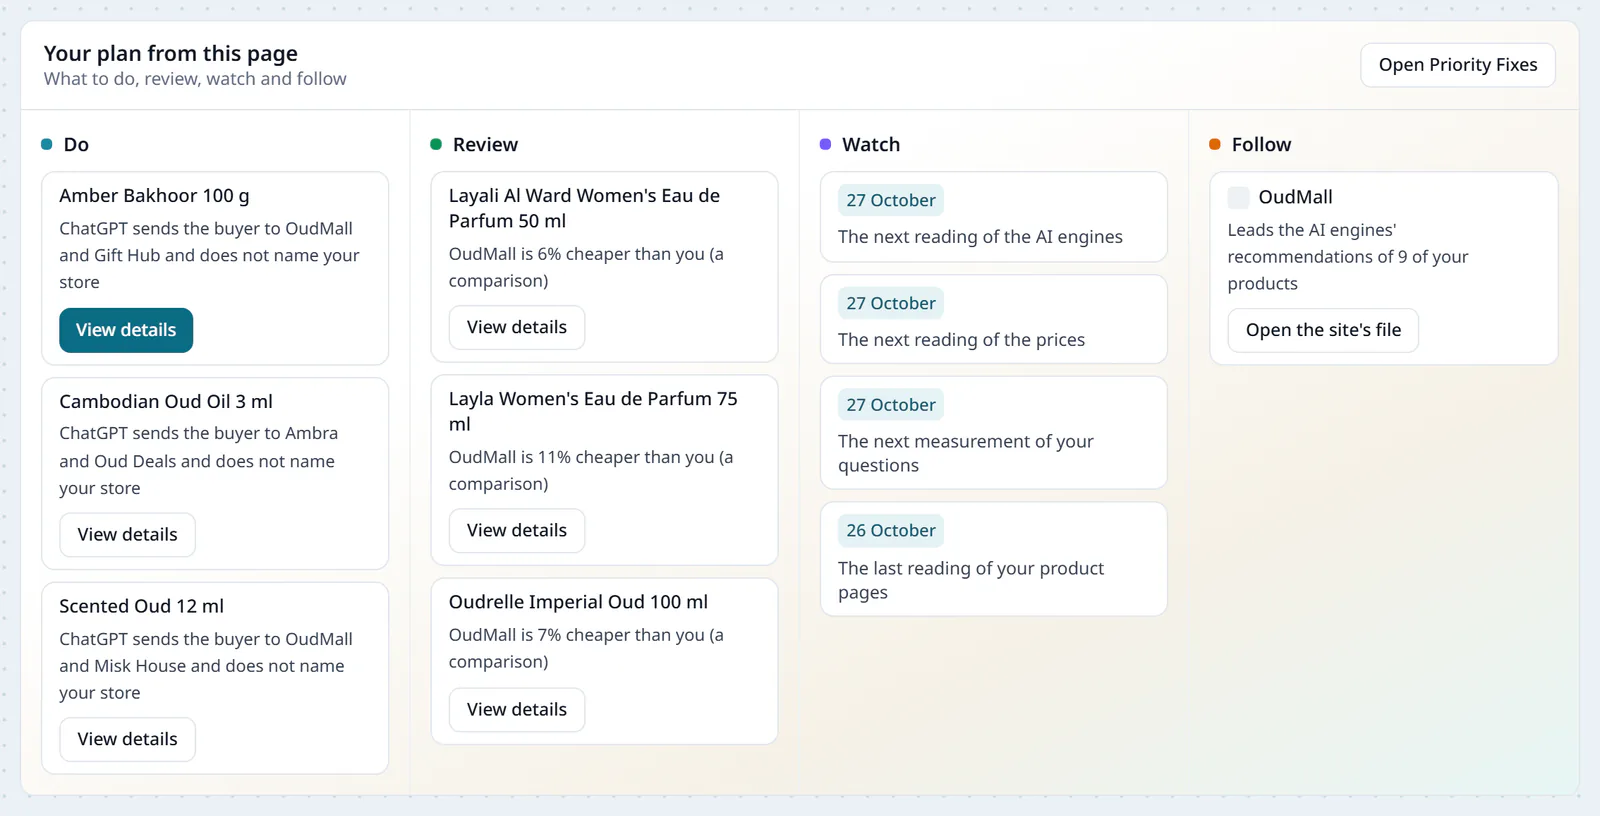The width and height of the screenshot is (1600, 816).
Task: Select the 26 October date badge
Action: [x=891, y=531]
